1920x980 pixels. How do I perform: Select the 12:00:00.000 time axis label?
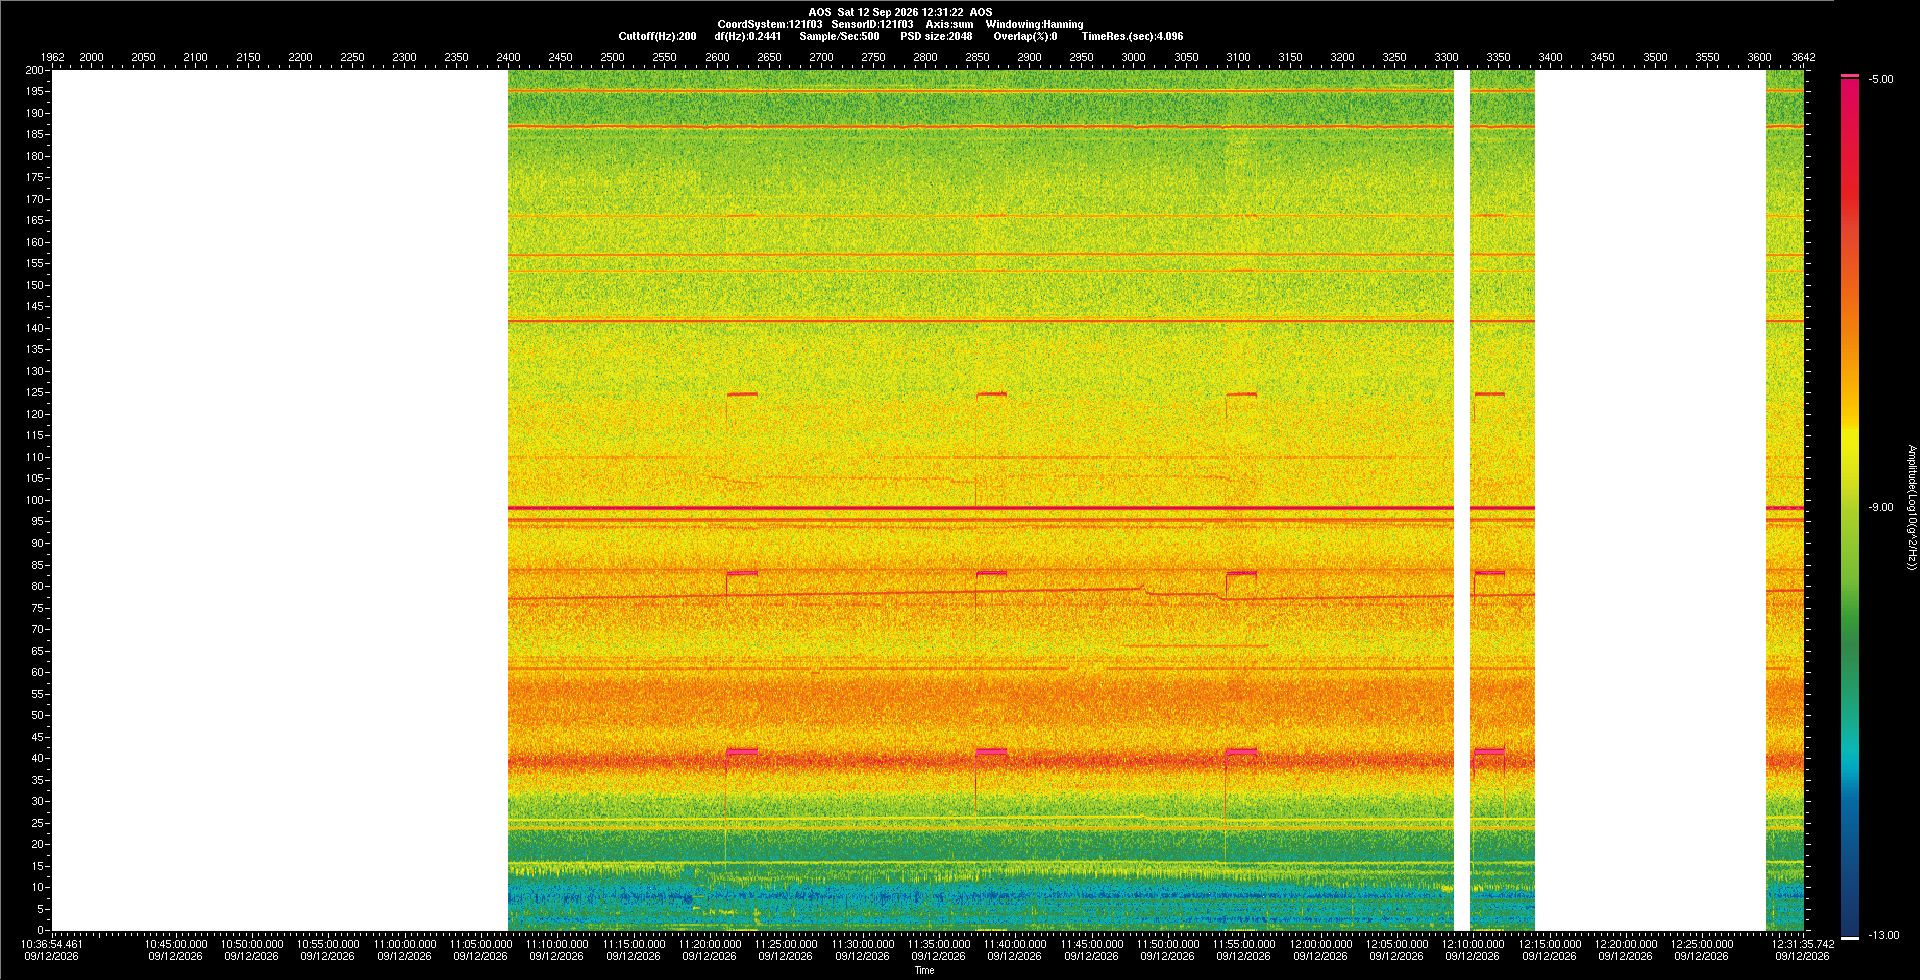coord(1319,943)
